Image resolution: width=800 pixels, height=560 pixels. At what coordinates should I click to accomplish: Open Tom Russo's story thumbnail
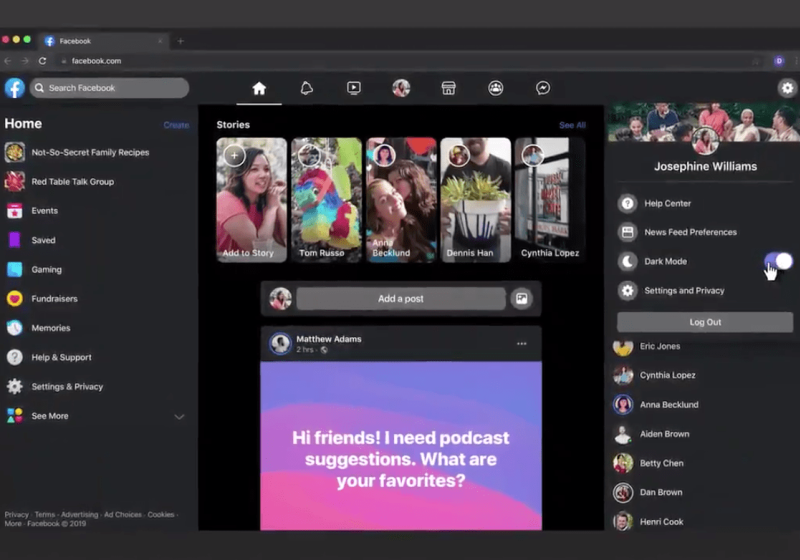click(x=326, y=200)
